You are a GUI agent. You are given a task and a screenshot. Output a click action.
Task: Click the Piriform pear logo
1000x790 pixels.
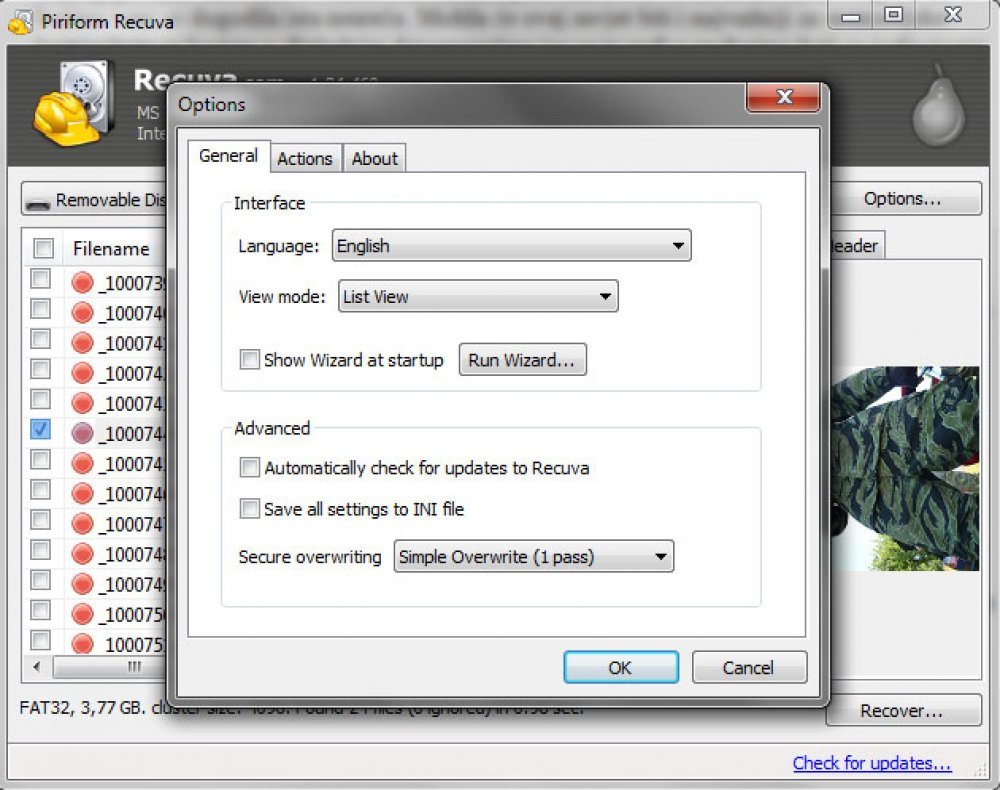(938, 105)
